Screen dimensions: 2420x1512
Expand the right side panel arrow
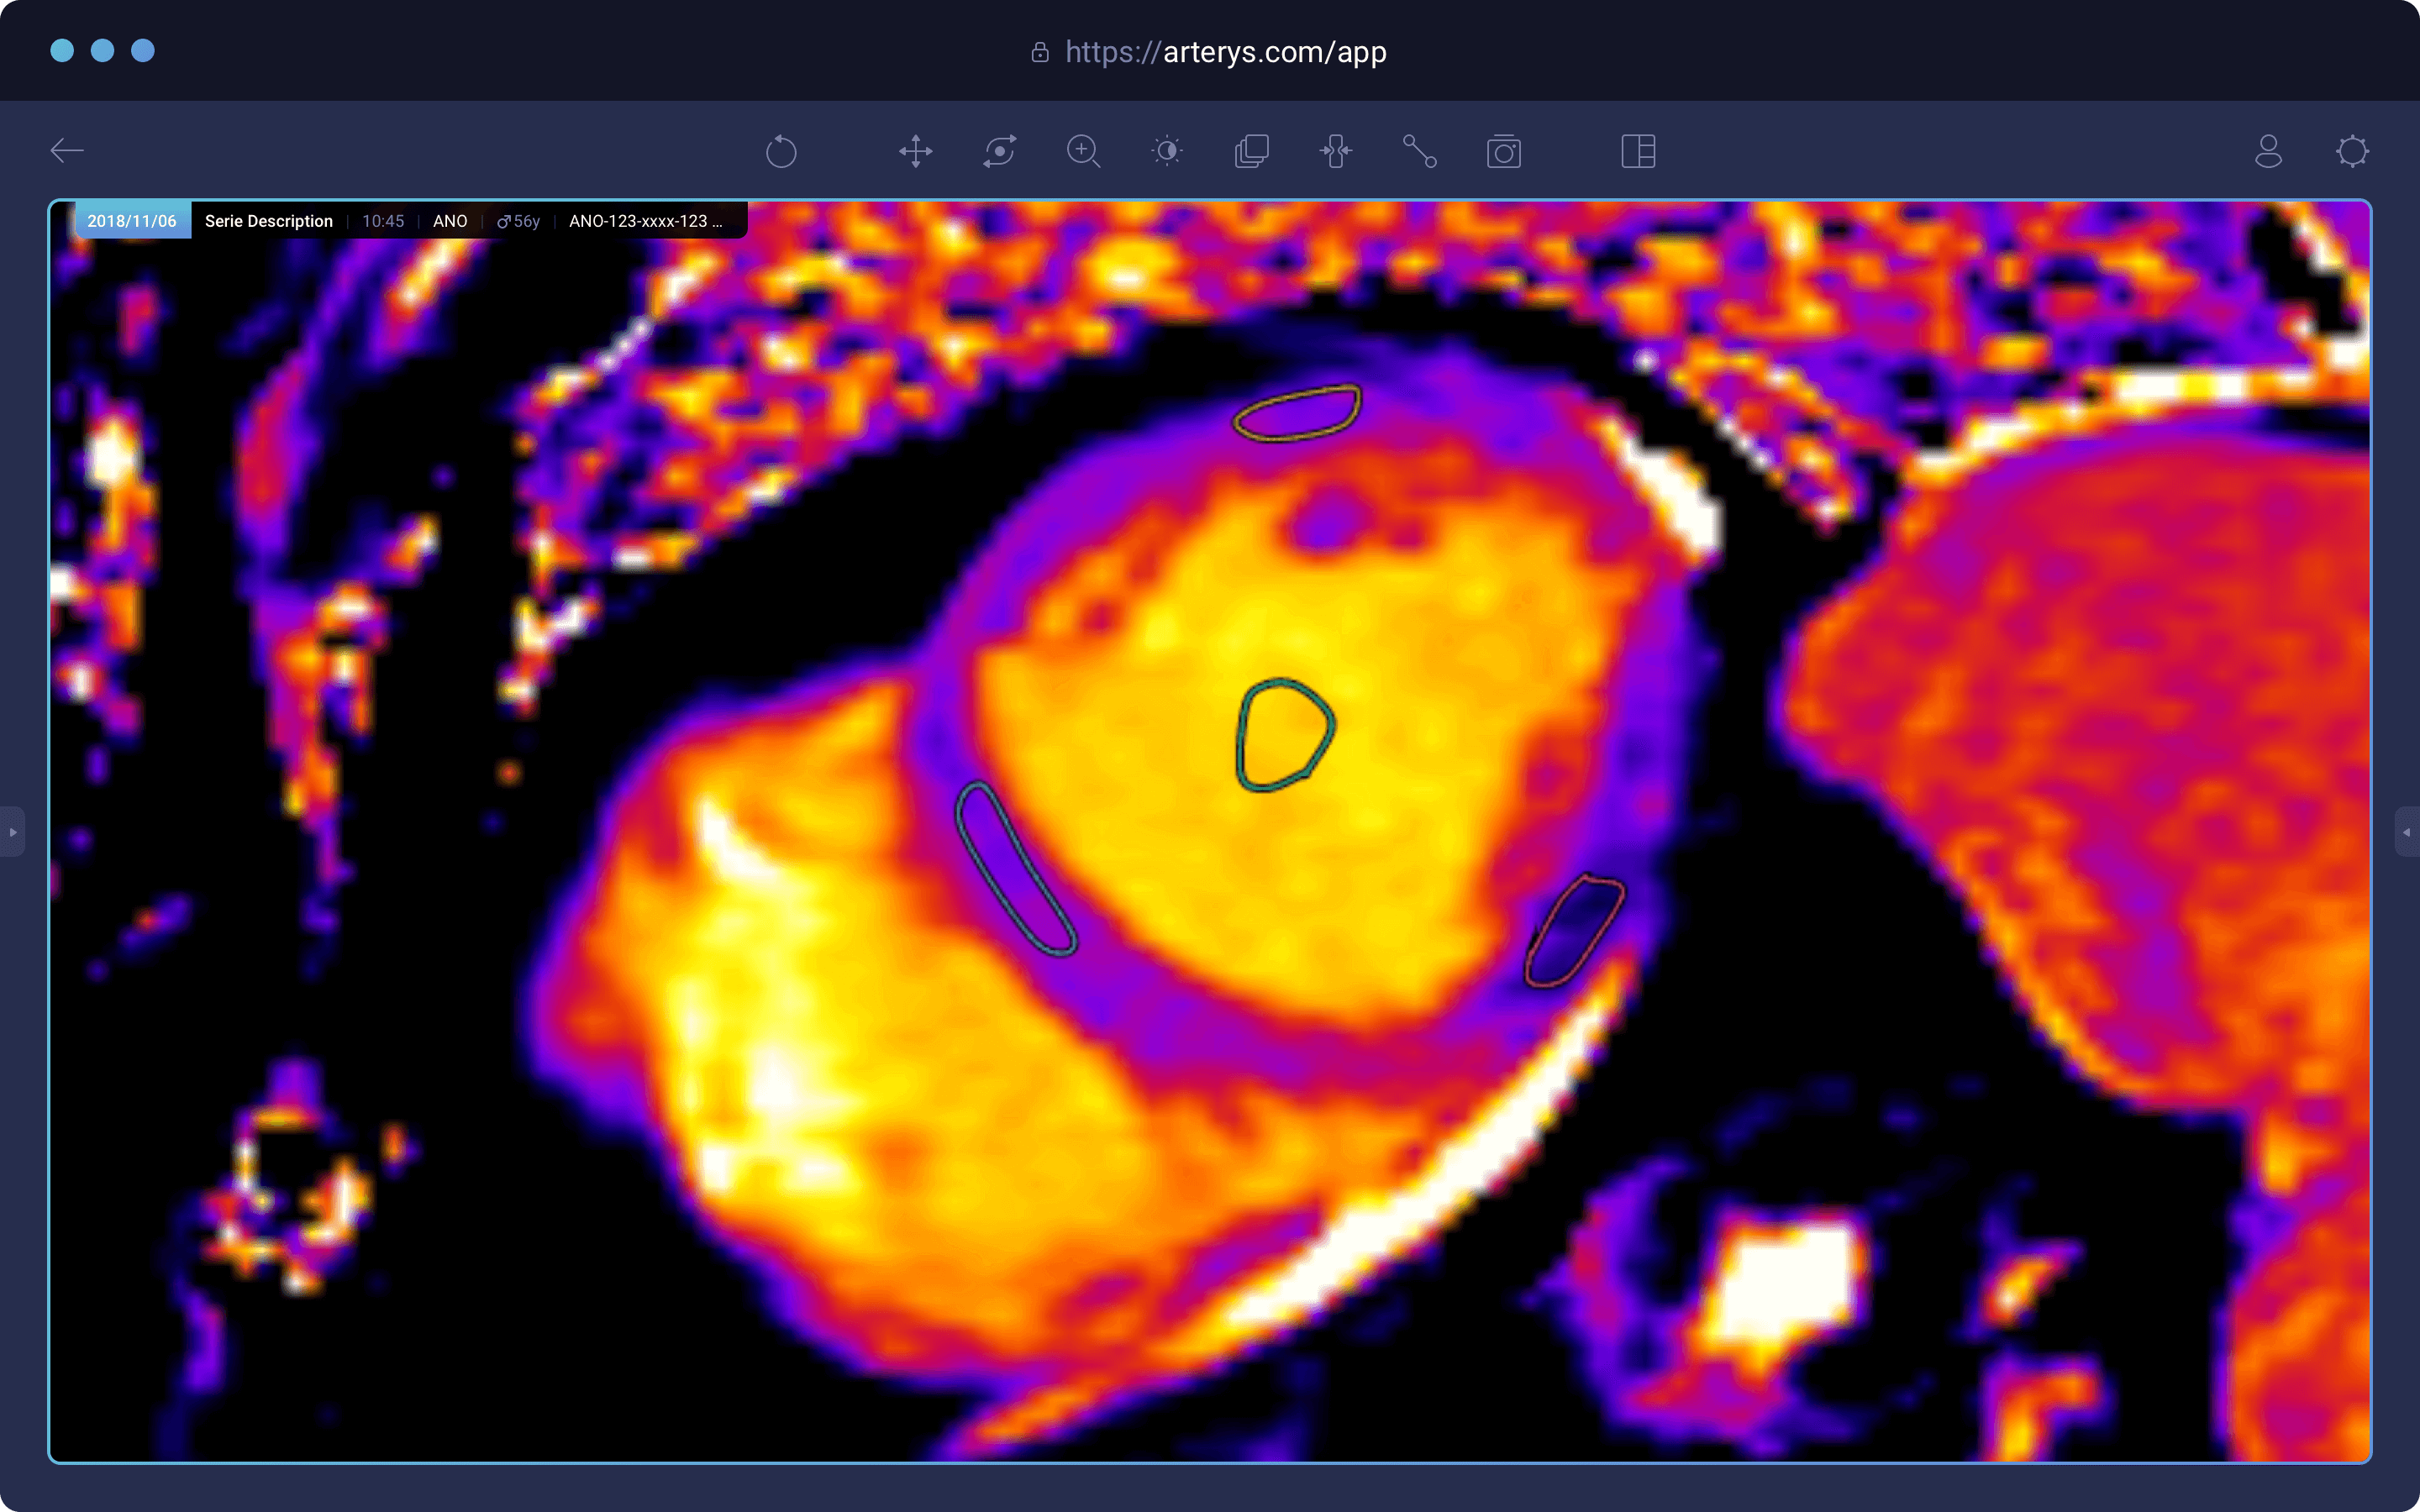tap(2407, 832)
